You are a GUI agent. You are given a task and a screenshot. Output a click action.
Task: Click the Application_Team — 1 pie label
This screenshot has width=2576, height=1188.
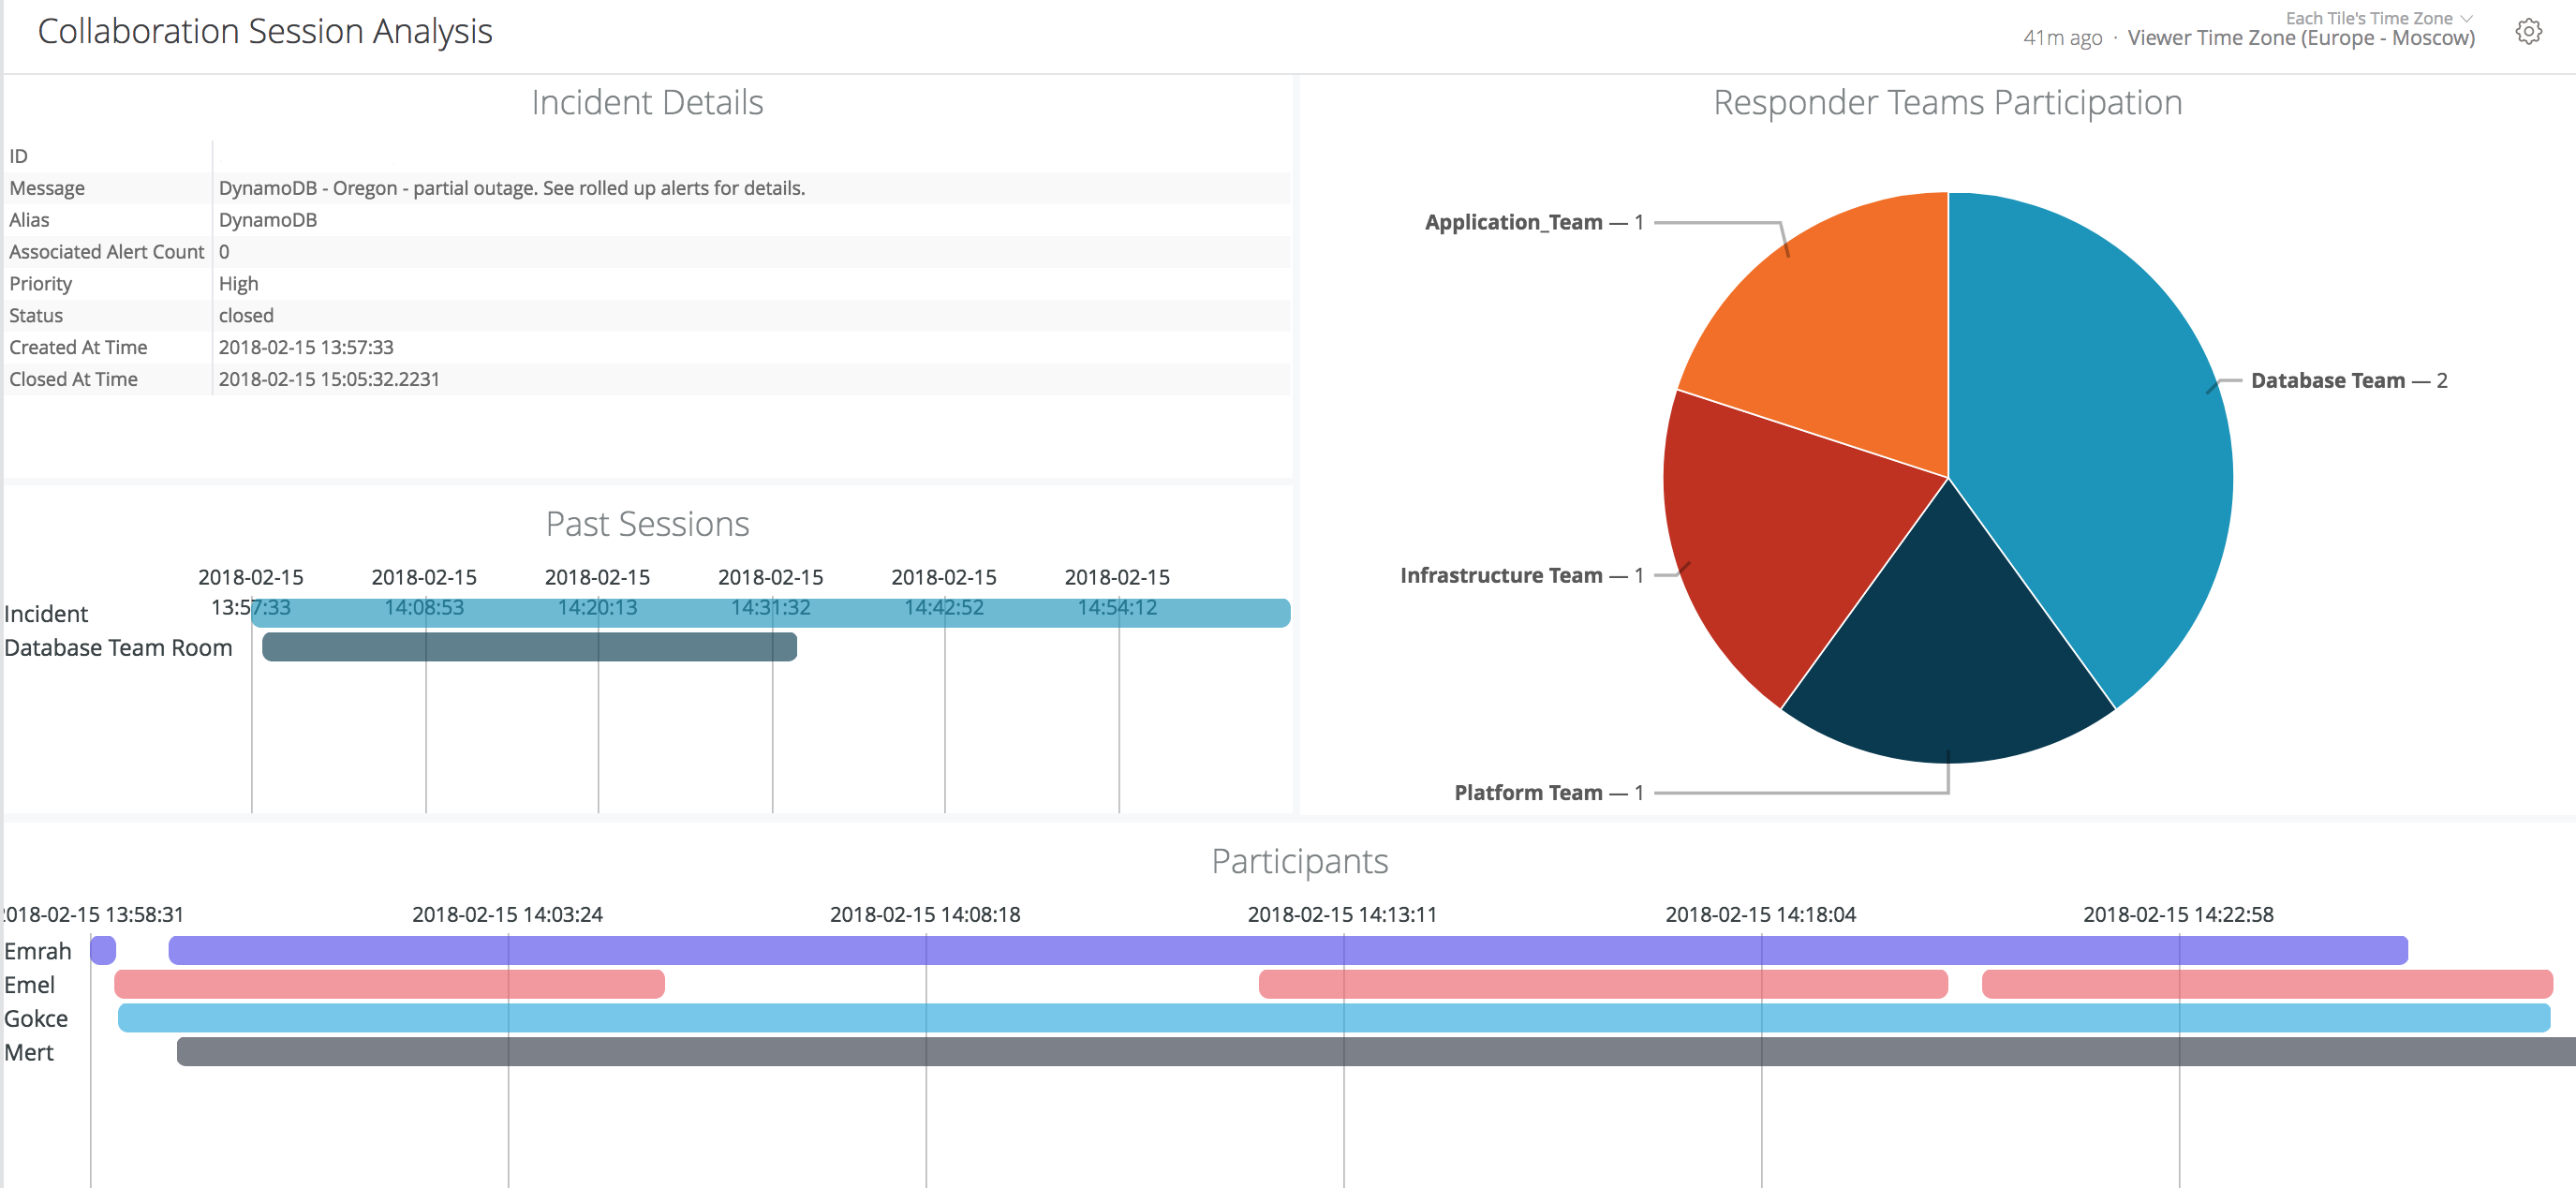pyautogui.click(x=1534, y=222)
